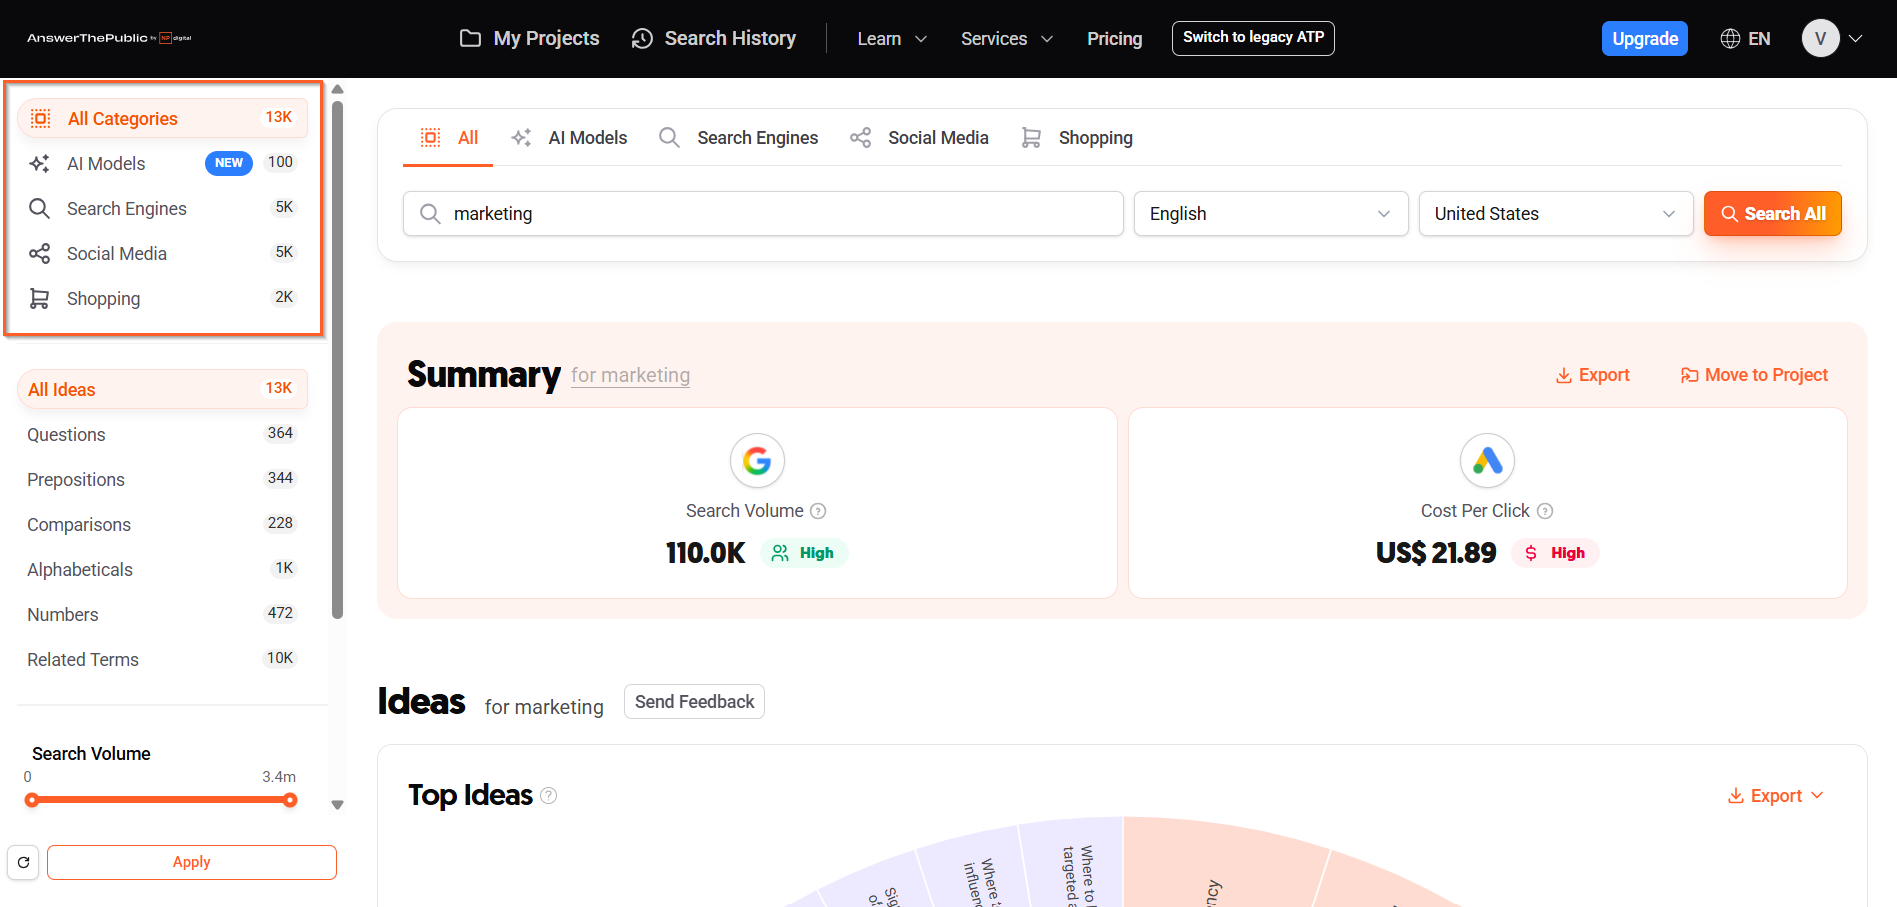Click the Top Ideas help icon
The width and height of the screenshot is (1897, 907).
549,796
